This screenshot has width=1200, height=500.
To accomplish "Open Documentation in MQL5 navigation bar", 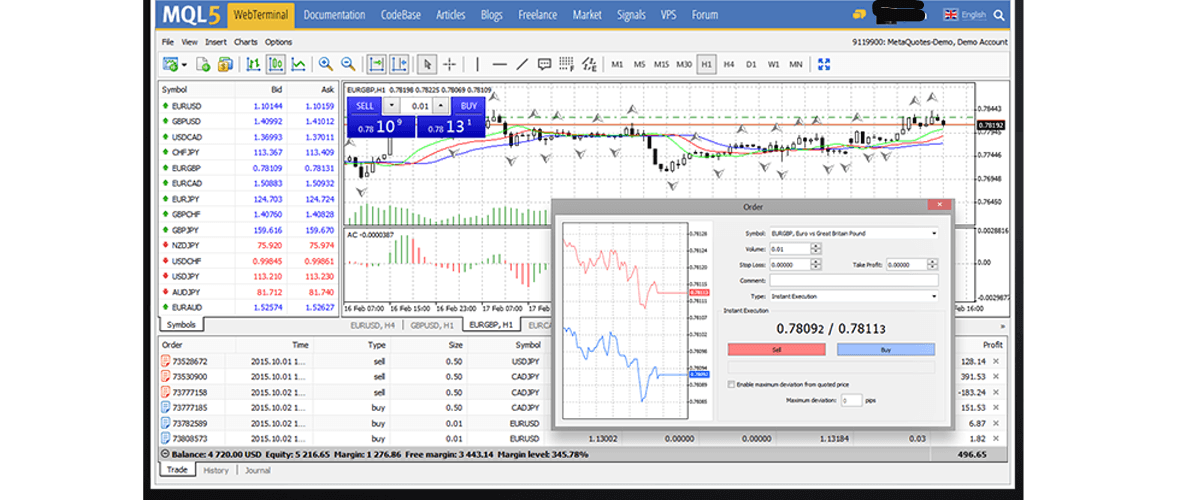I will click(335, 15).
